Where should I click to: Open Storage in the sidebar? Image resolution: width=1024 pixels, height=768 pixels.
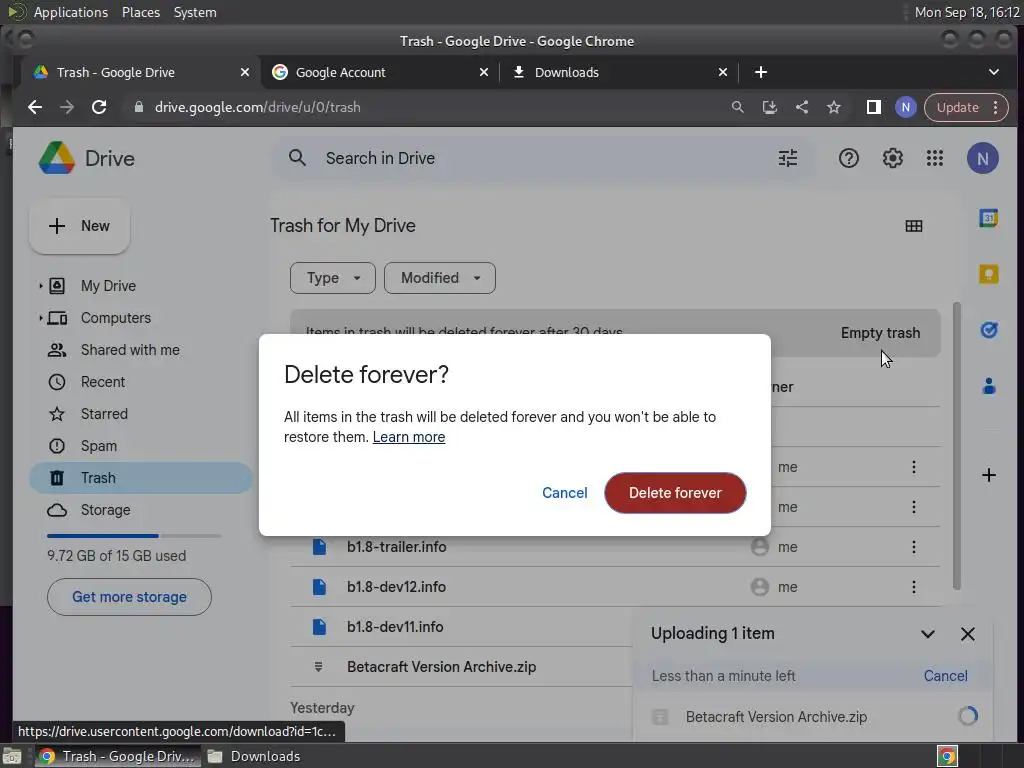[140, 510]
